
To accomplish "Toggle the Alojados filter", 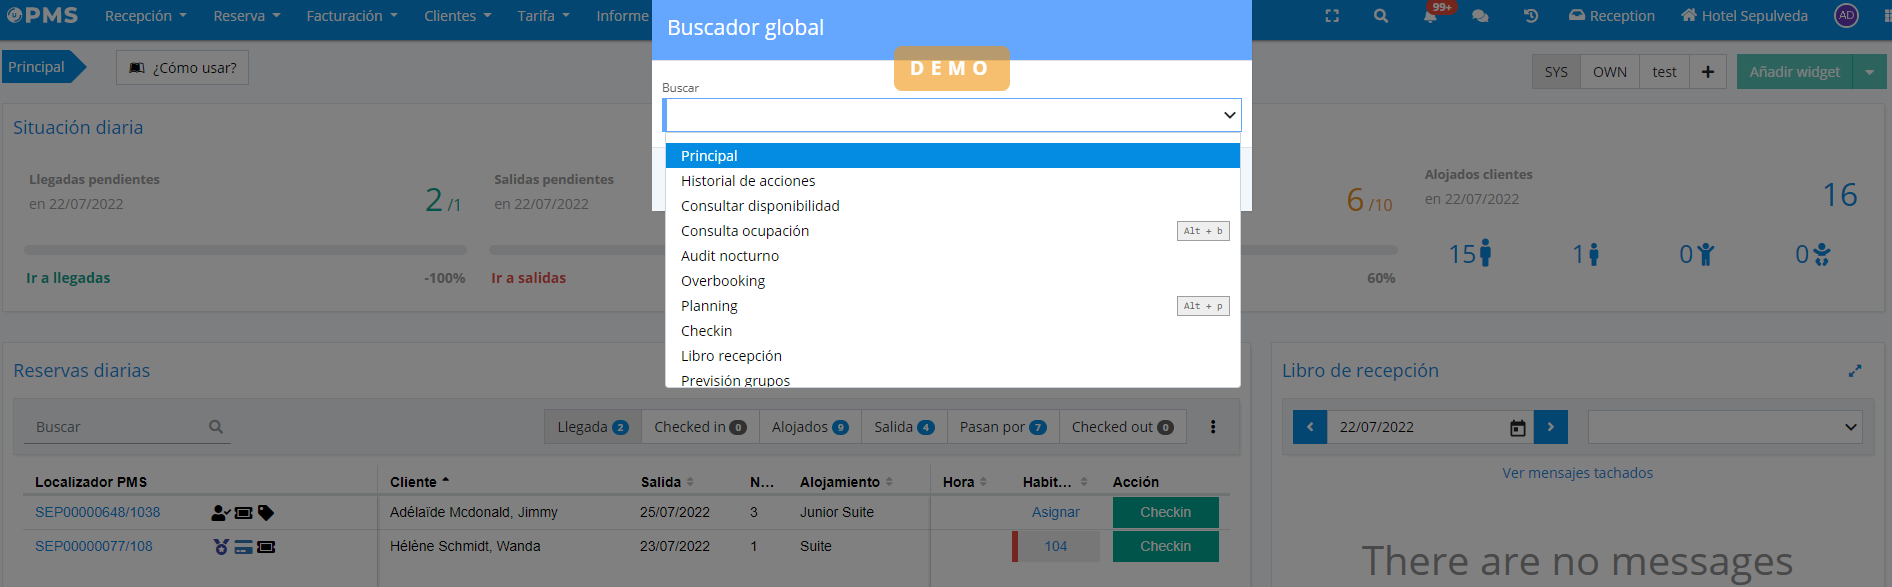I will 809,427.
